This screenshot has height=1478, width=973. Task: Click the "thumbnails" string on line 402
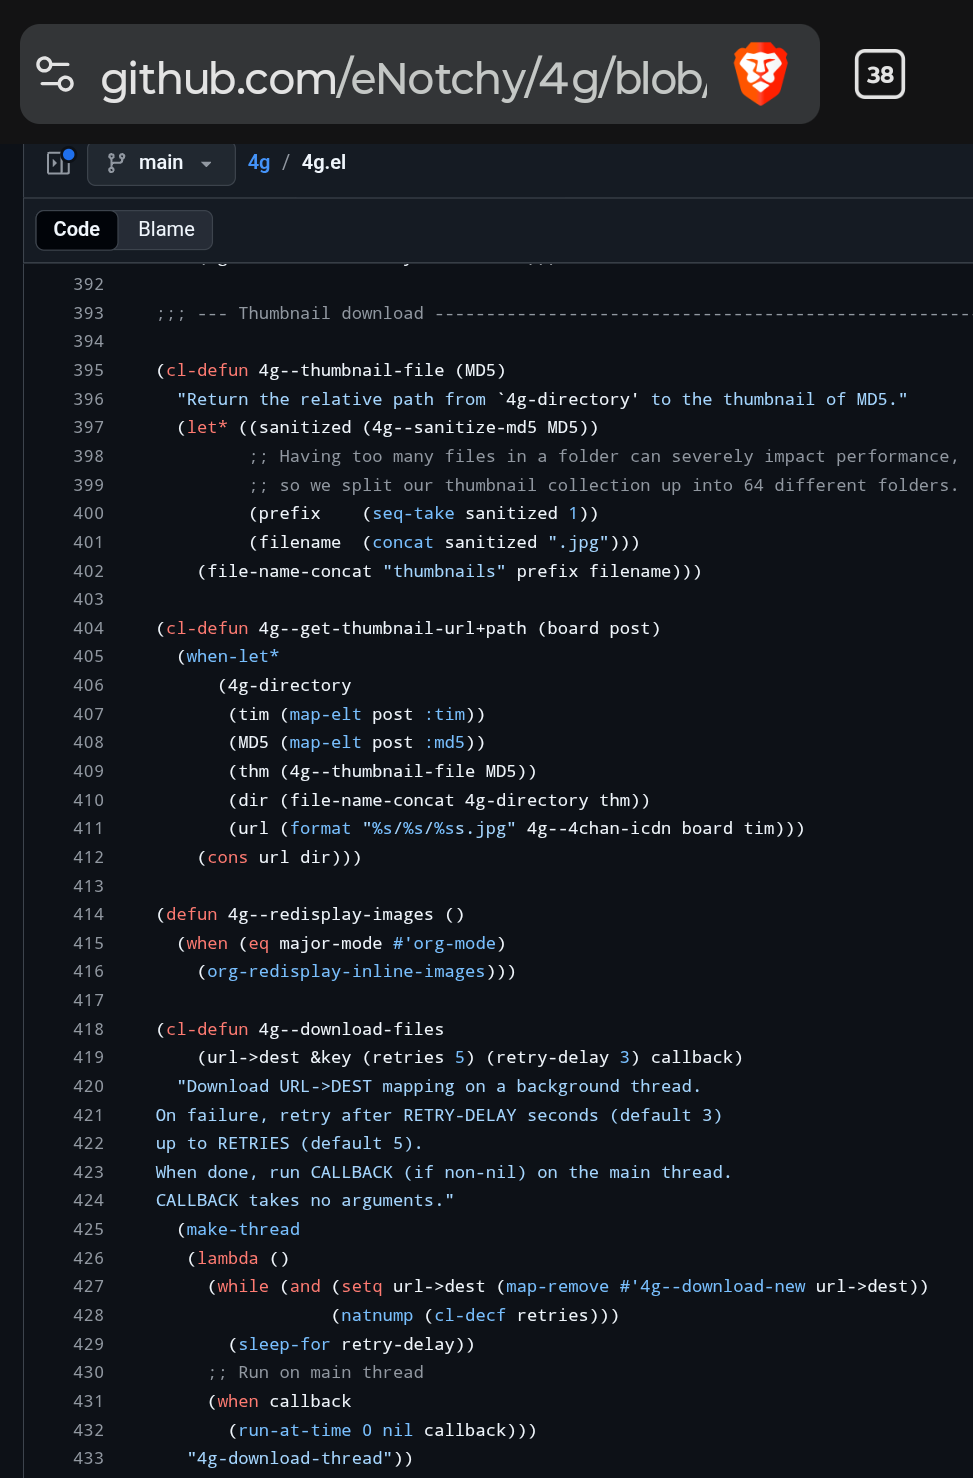pyautogui.click(x=444, y=571)
